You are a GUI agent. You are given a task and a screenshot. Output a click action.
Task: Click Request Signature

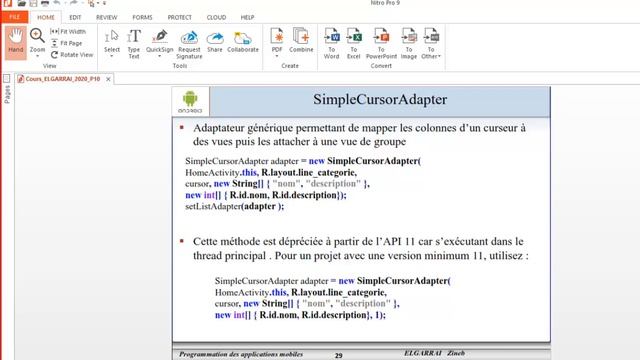189,44
